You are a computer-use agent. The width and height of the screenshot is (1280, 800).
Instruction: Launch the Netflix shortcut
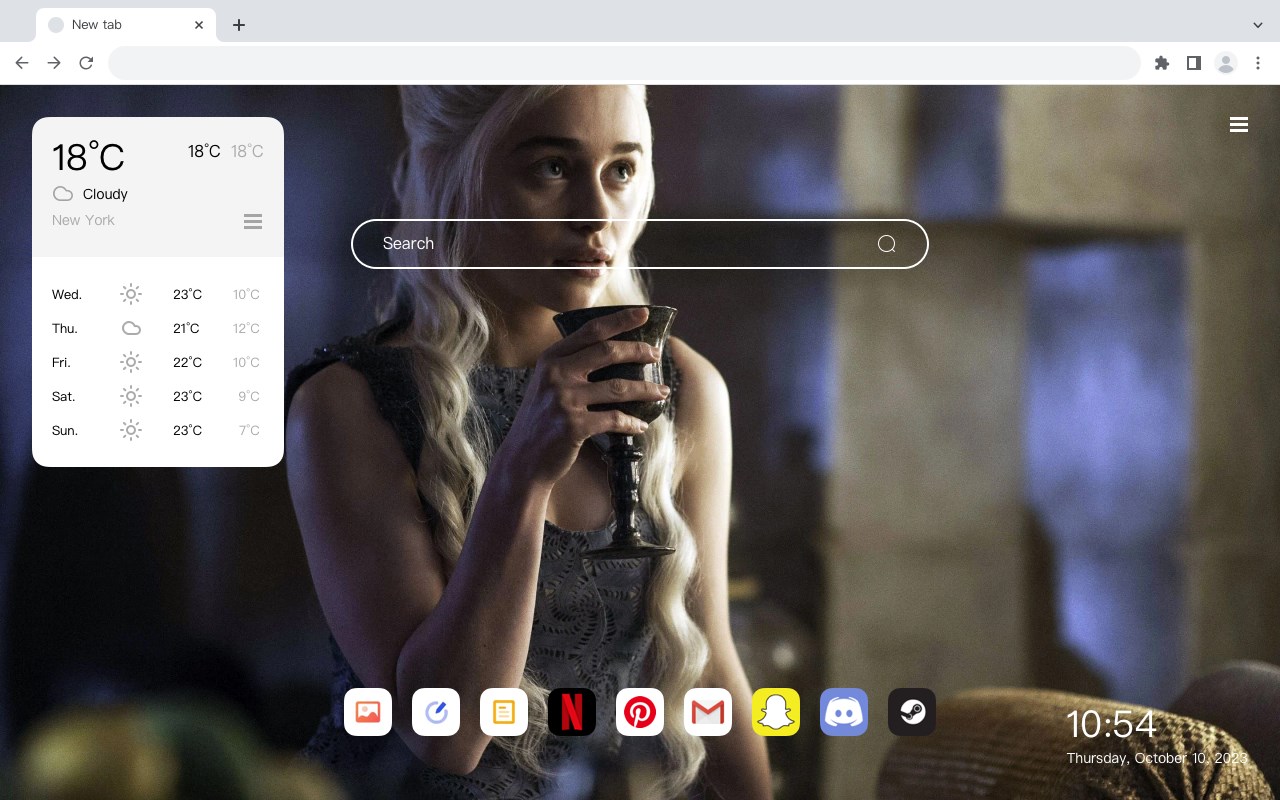[x=572, y=712]
